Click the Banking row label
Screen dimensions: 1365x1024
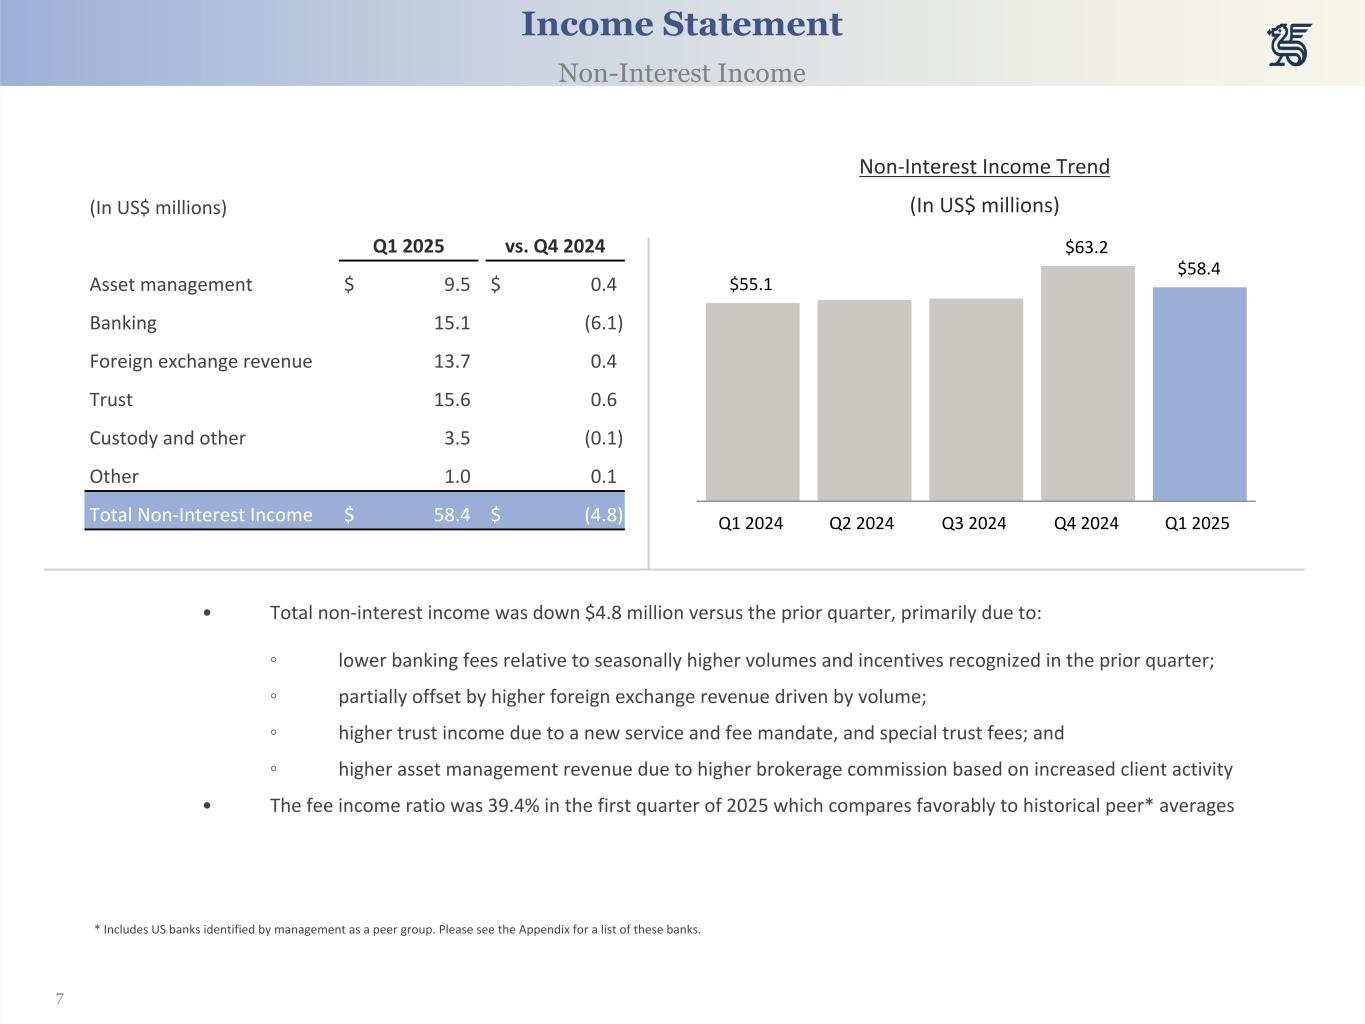tap(123, 323)
